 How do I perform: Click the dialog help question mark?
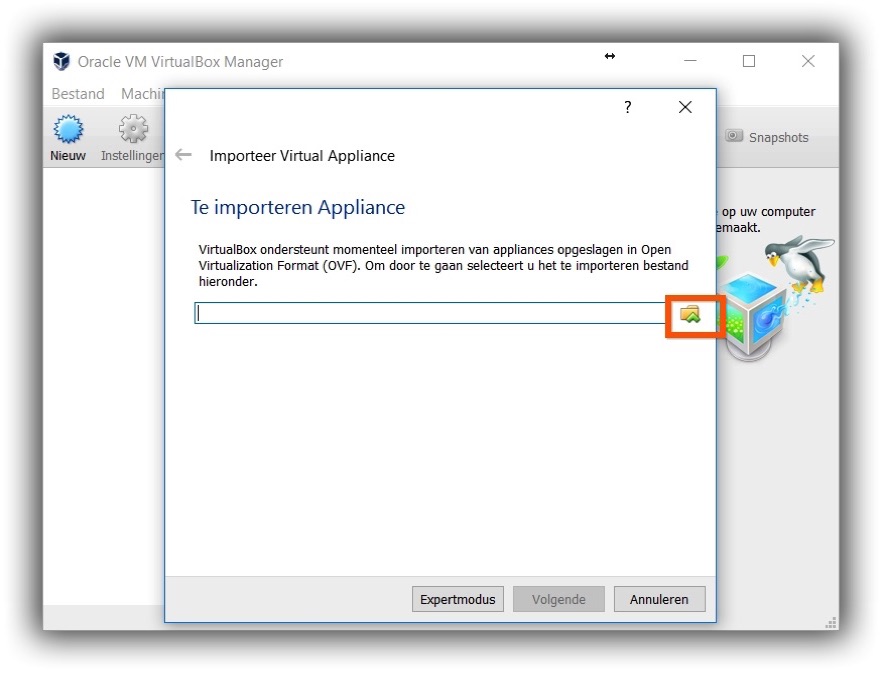pyautogui.click(x=628, y=107)
